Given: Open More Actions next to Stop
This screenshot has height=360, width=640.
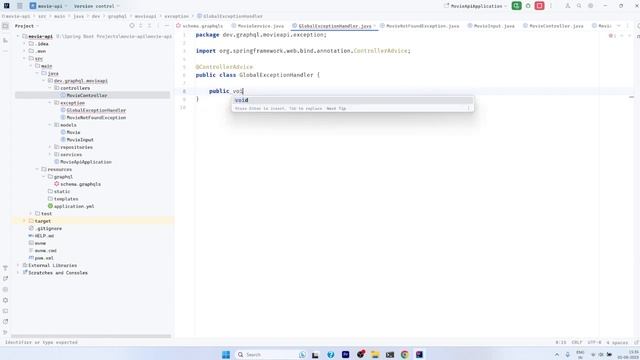Looking at the screenshot, I should pos(551,6).
